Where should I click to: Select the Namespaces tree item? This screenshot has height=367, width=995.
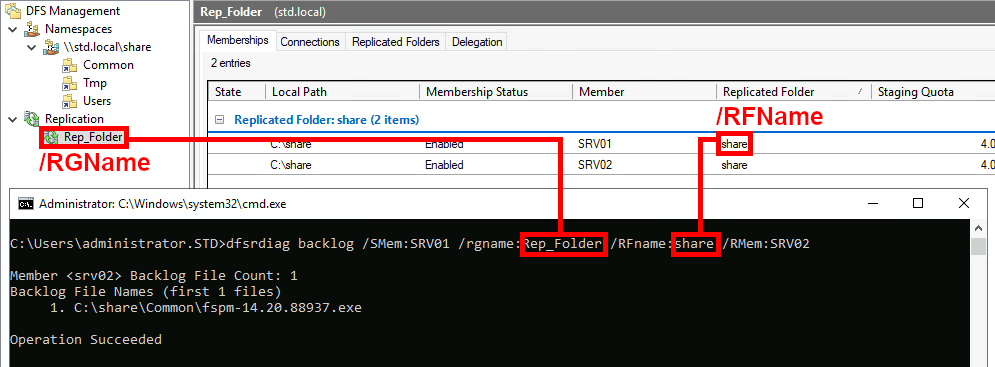click(79, 29)
